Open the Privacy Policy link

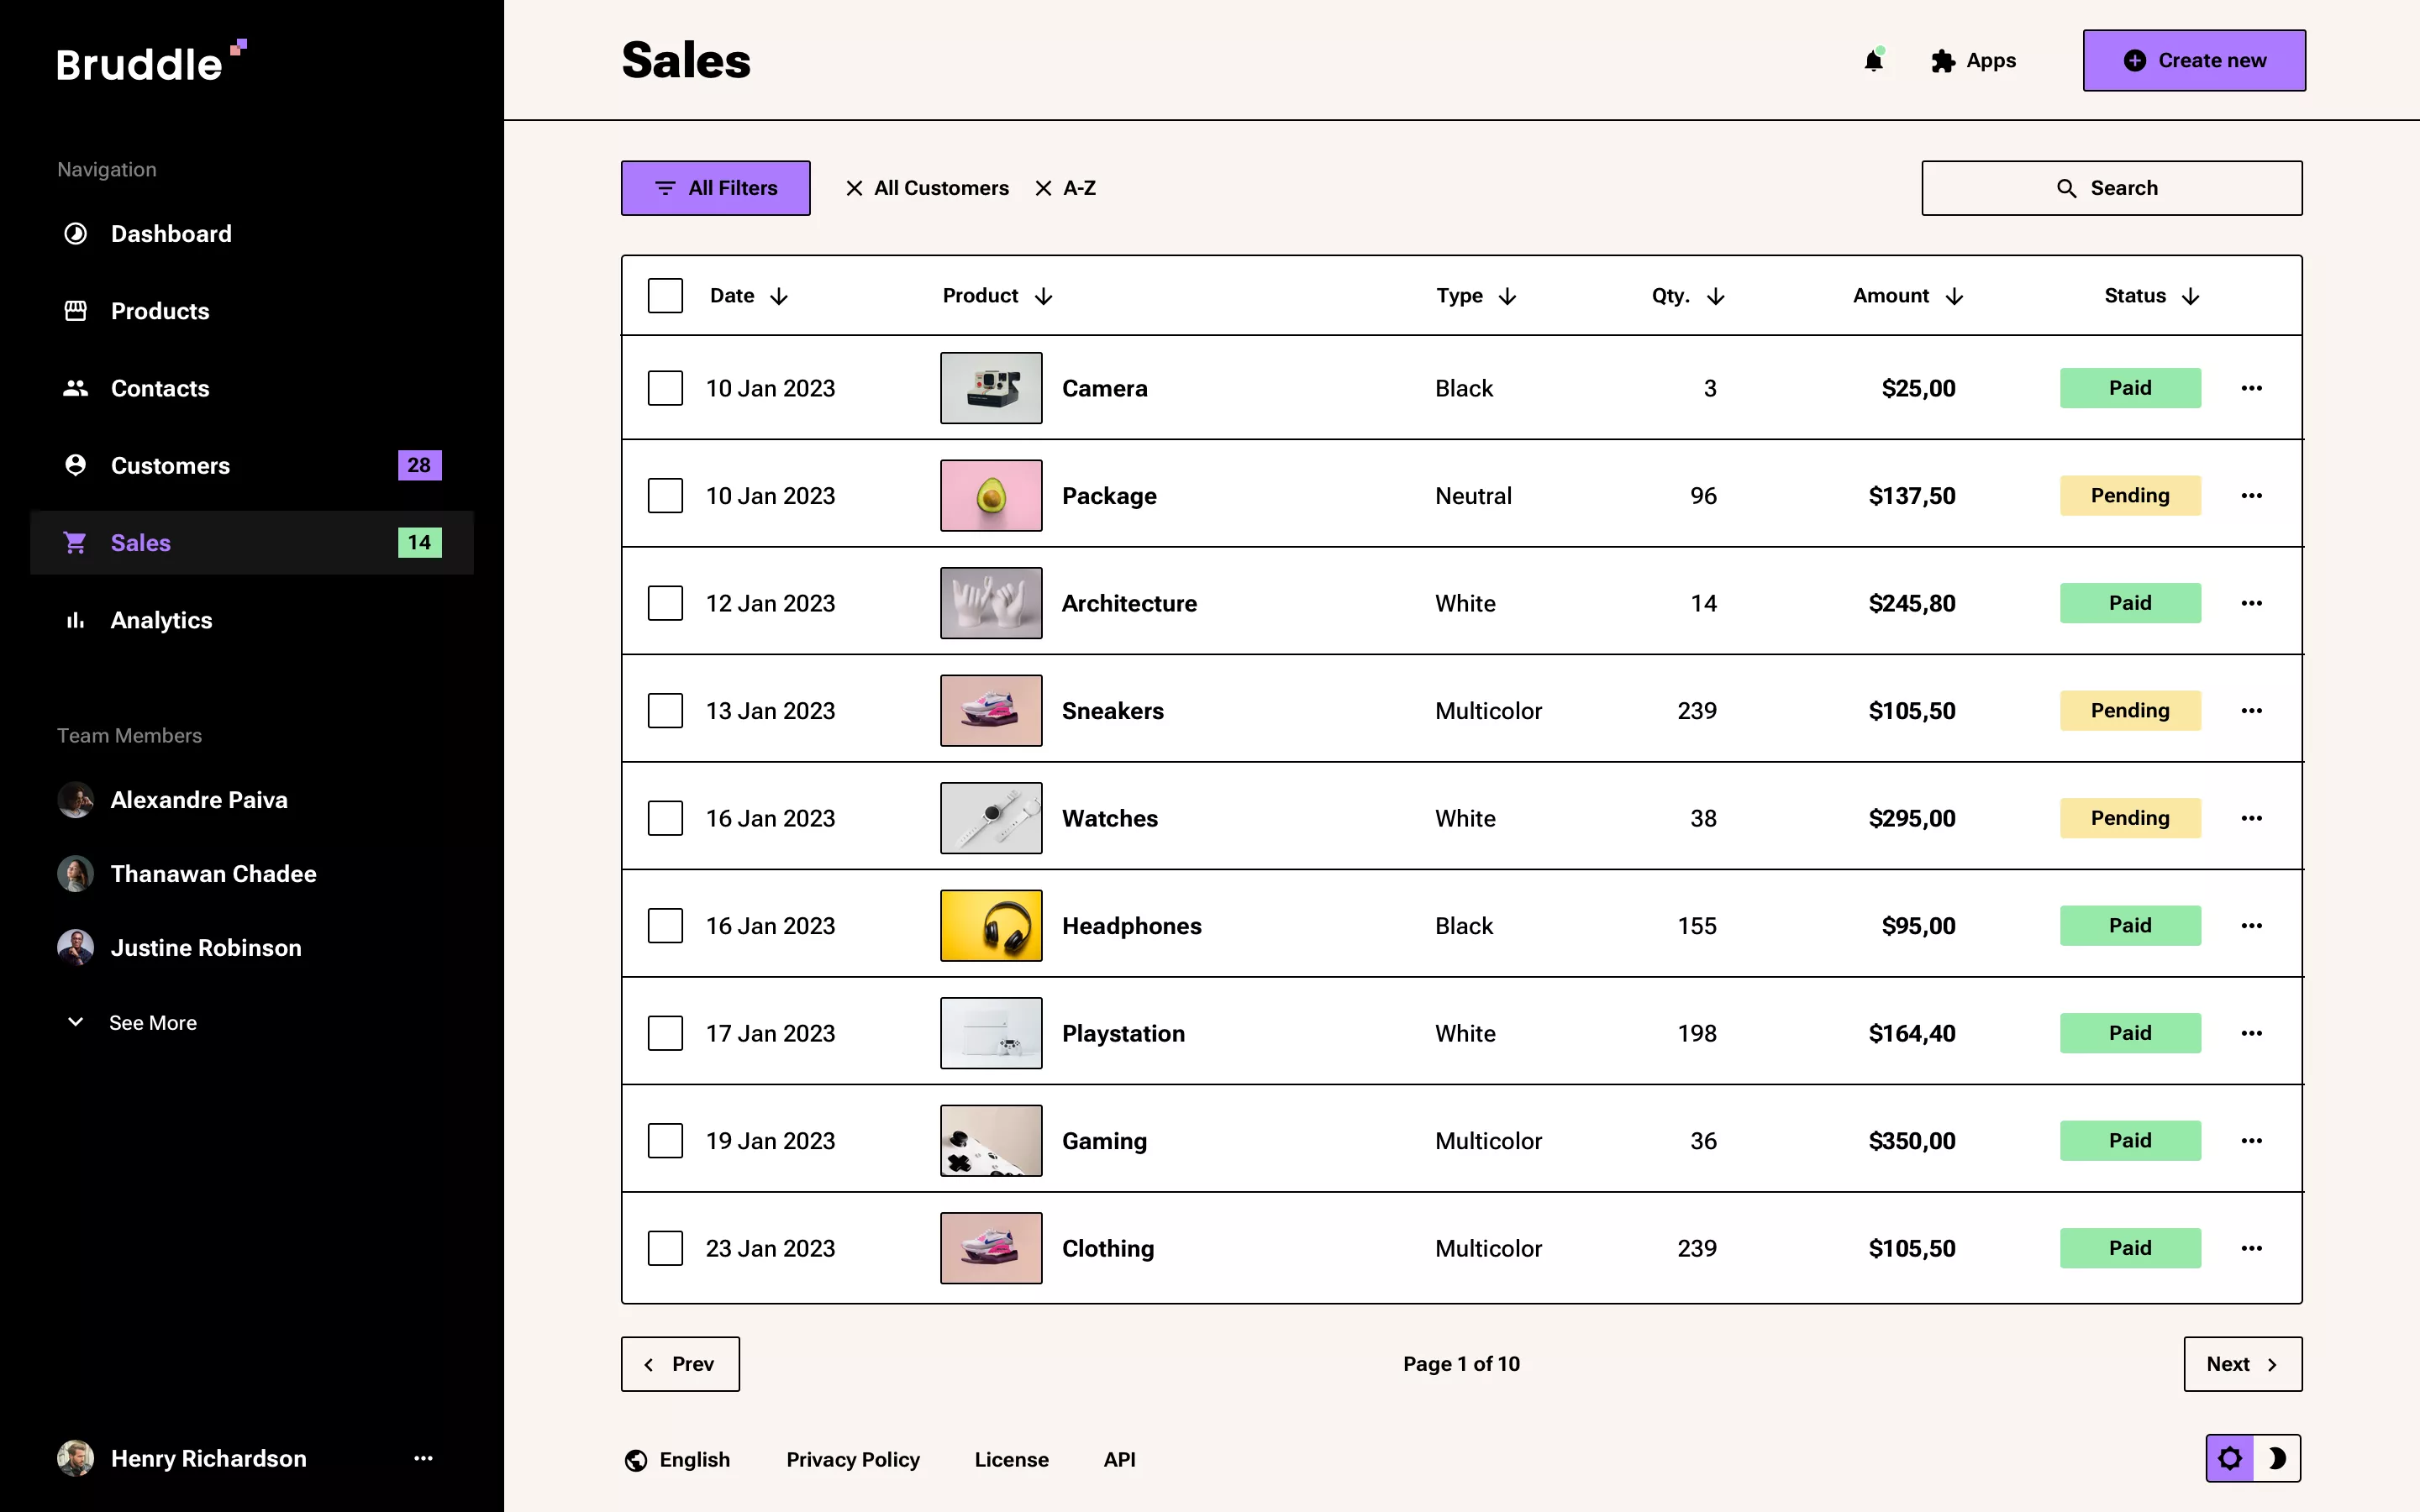click(x=852, y=1459)
